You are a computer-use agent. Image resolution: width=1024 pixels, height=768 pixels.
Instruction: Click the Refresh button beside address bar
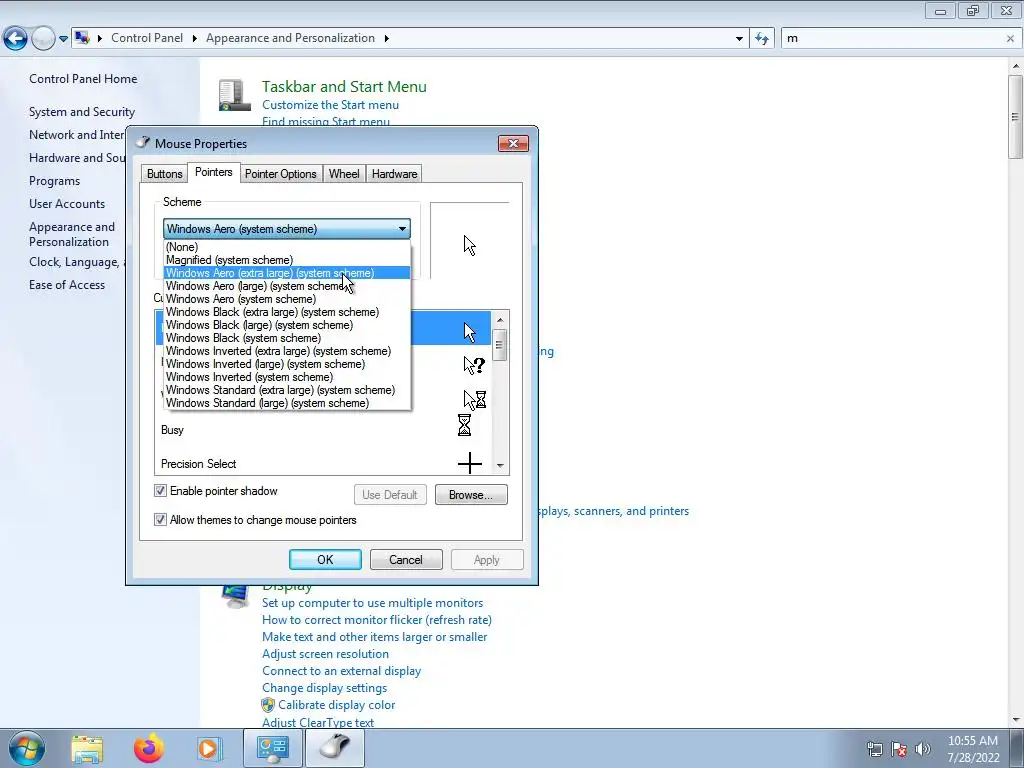point(761,39)
